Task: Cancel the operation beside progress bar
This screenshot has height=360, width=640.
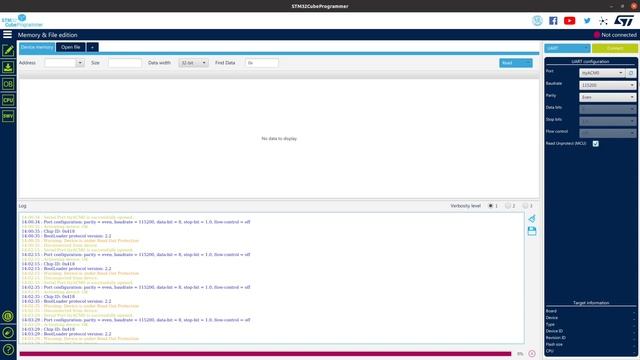Action: [x=532, y=353]
